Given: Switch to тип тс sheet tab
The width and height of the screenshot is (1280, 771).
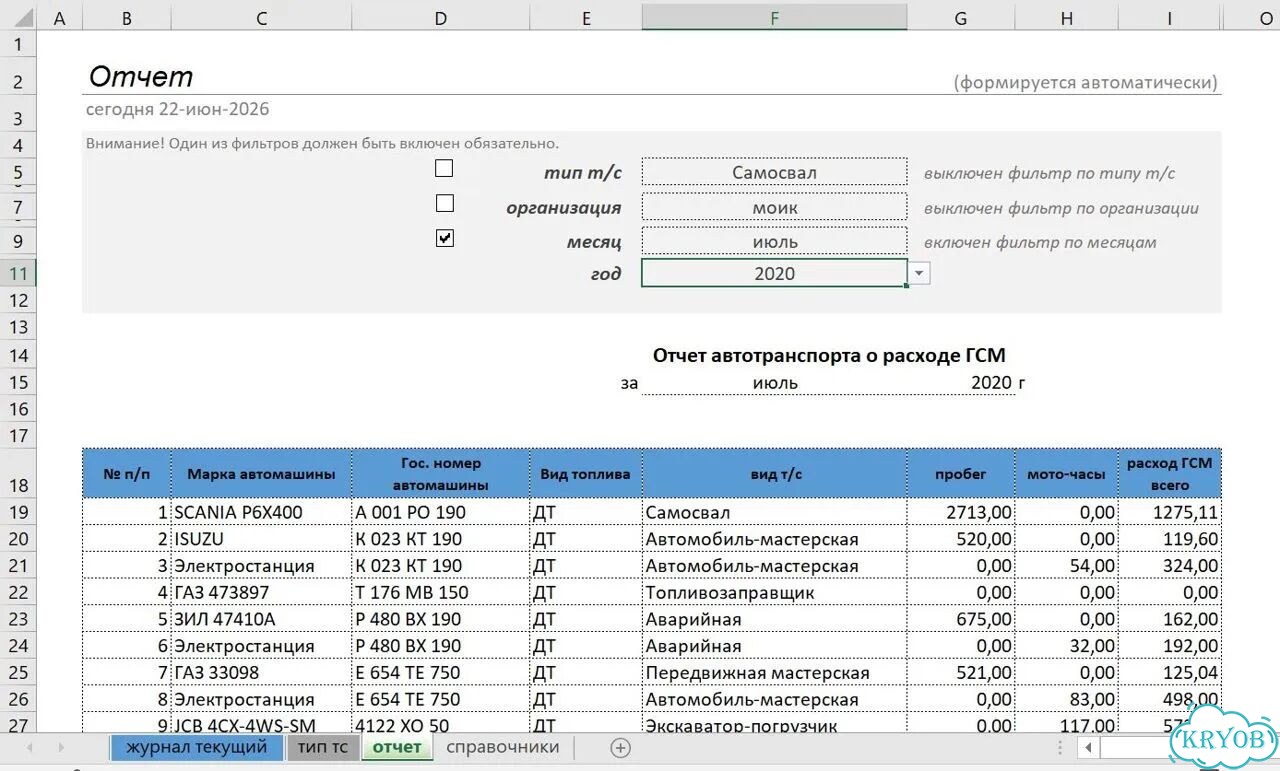Looking at the screenshot, I should tap(322, 747).
